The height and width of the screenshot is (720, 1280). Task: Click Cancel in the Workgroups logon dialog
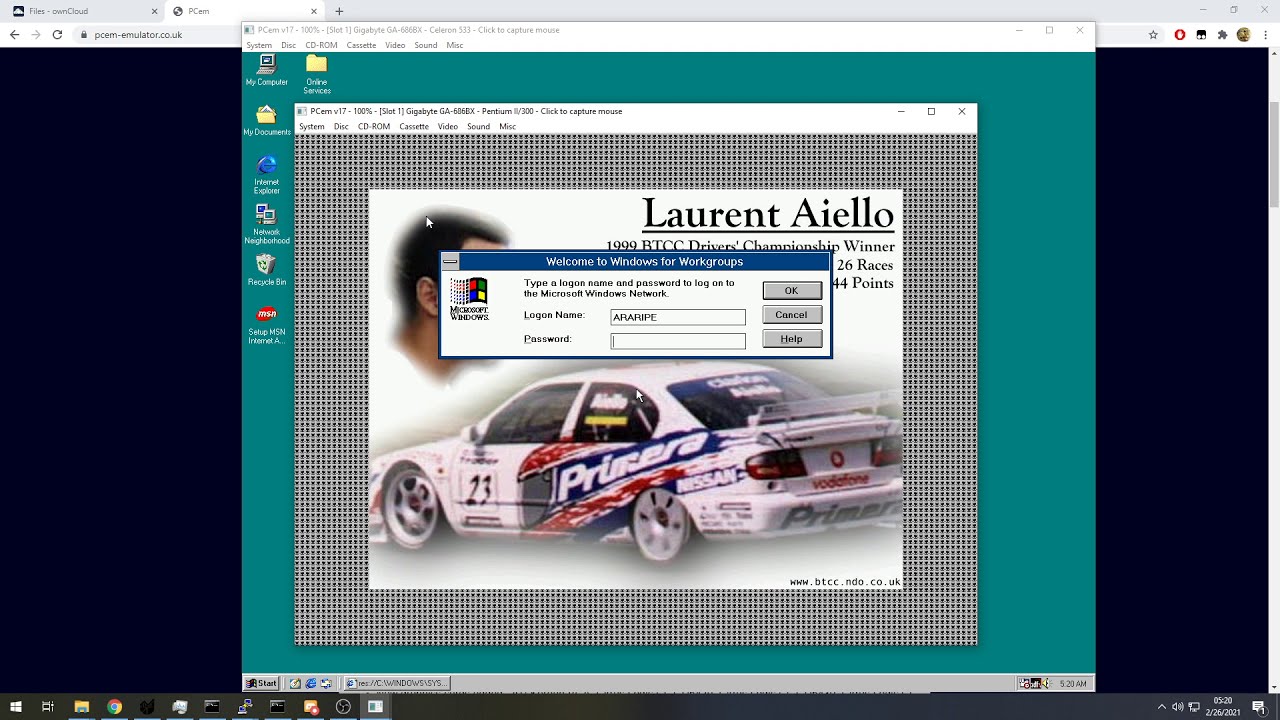pyautogui.click(x=791, y=314)
